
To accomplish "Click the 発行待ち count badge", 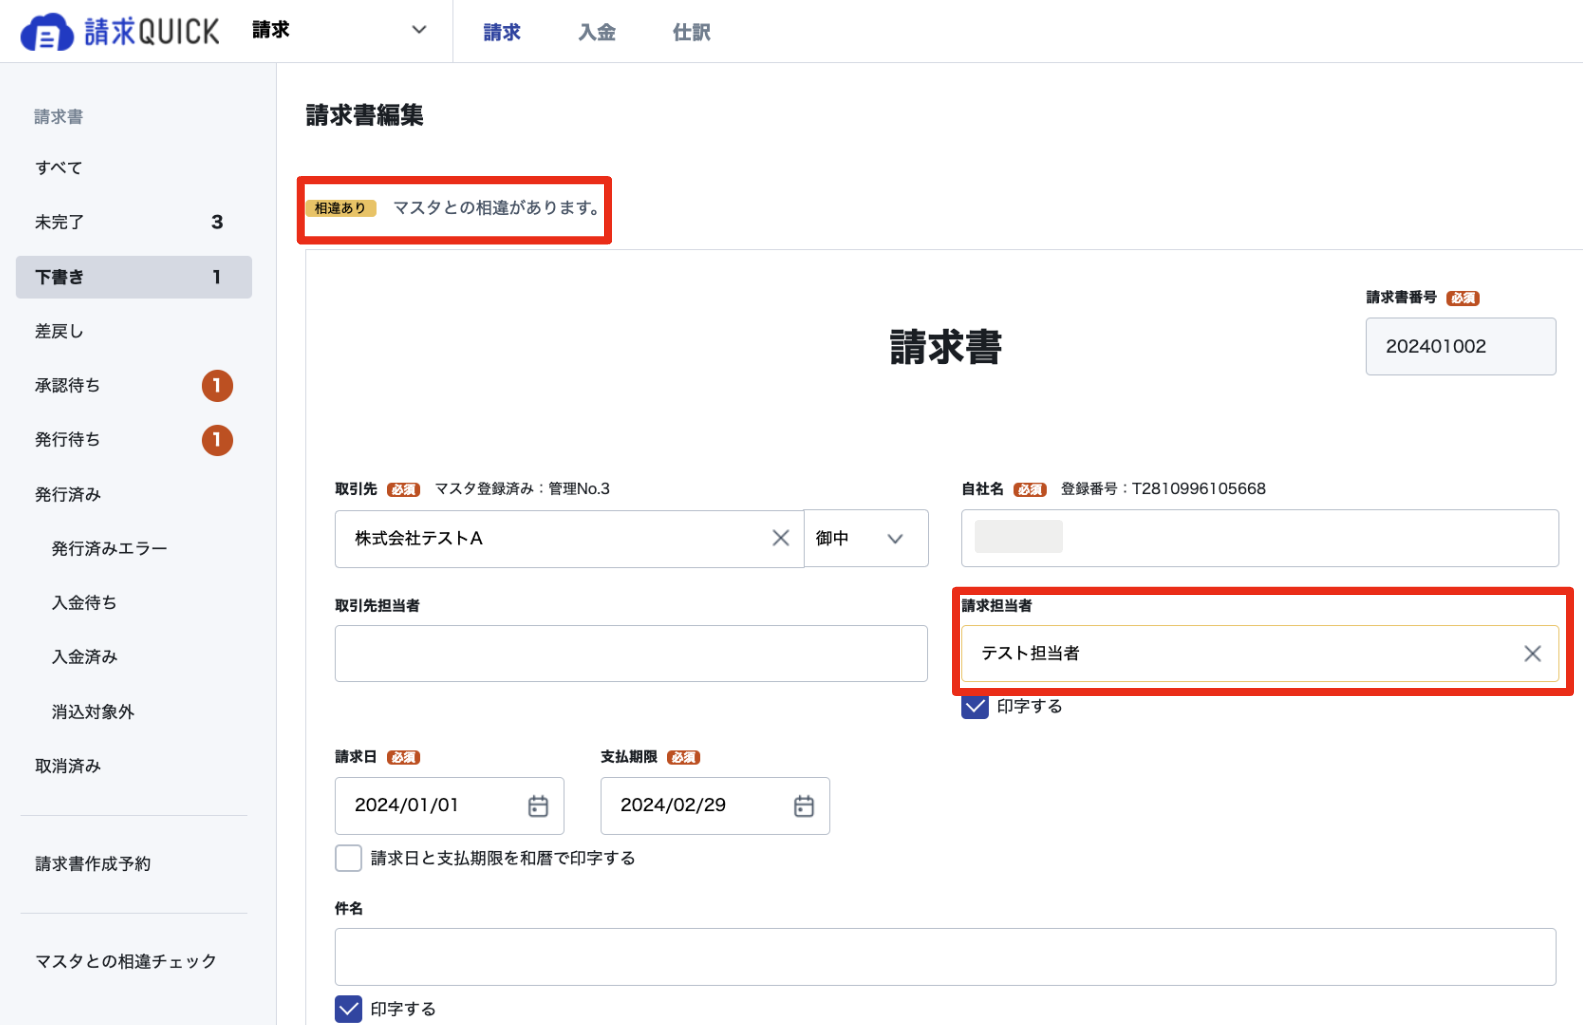I will 217,440.
